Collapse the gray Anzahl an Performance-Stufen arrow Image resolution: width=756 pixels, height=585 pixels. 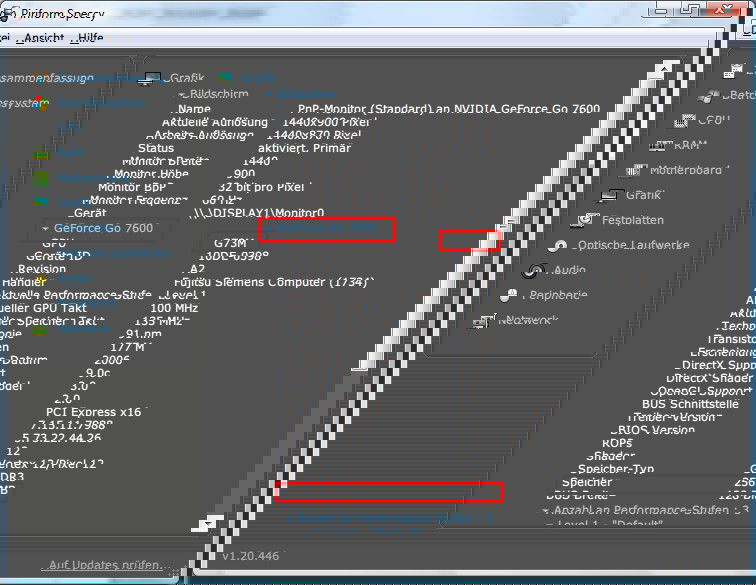[545, 511]
